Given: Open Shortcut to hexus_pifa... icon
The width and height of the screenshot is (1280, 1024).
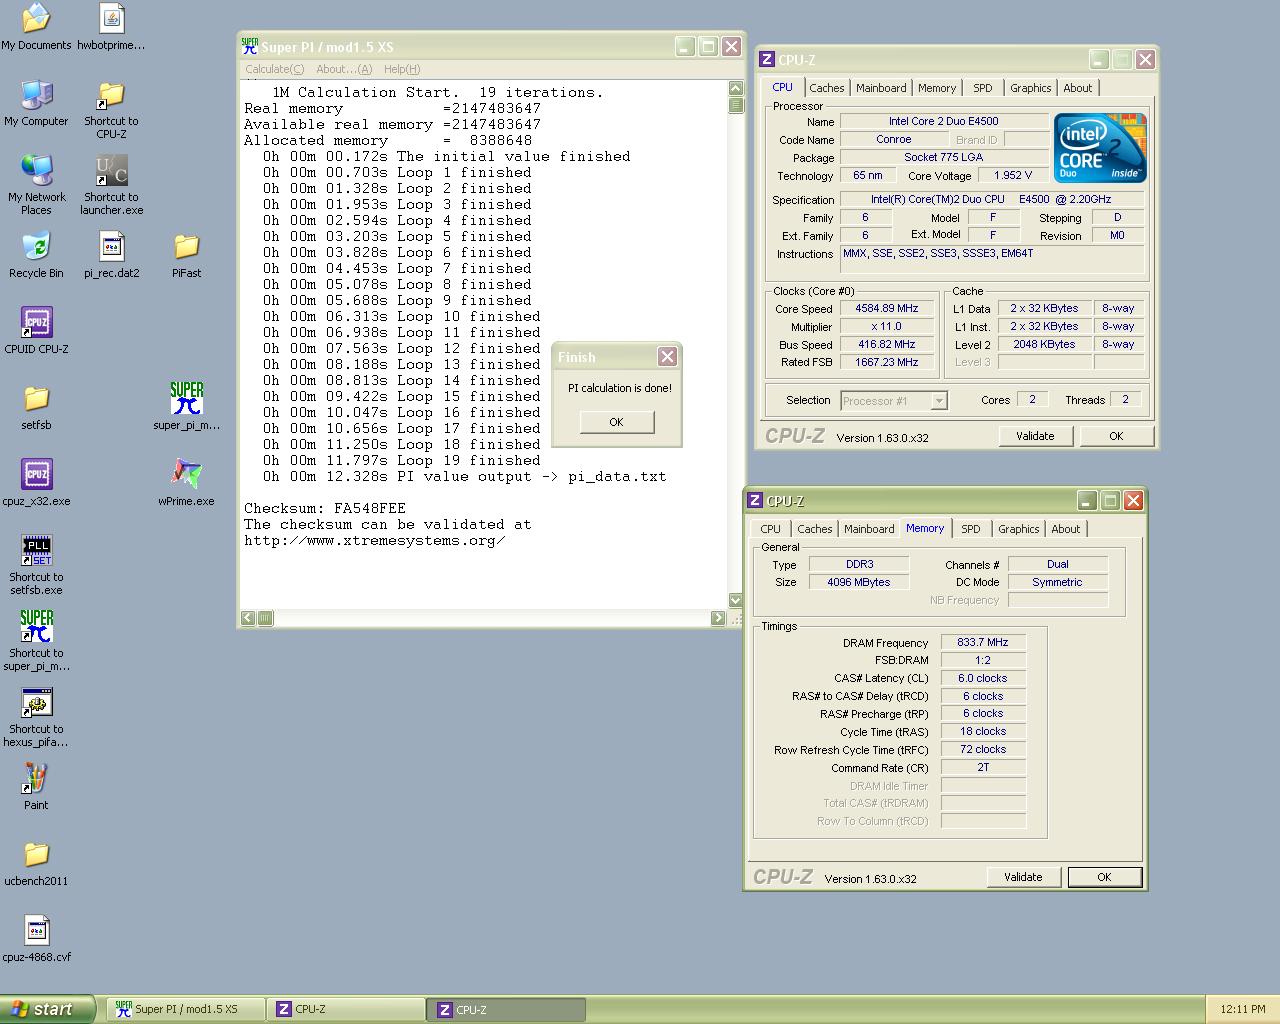Looking at the screenshot, I should 36,718.
